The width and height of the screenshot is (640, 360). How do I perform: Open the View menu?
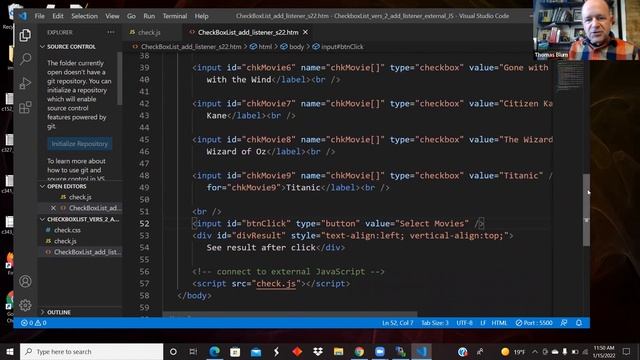[x=112, y=16]
